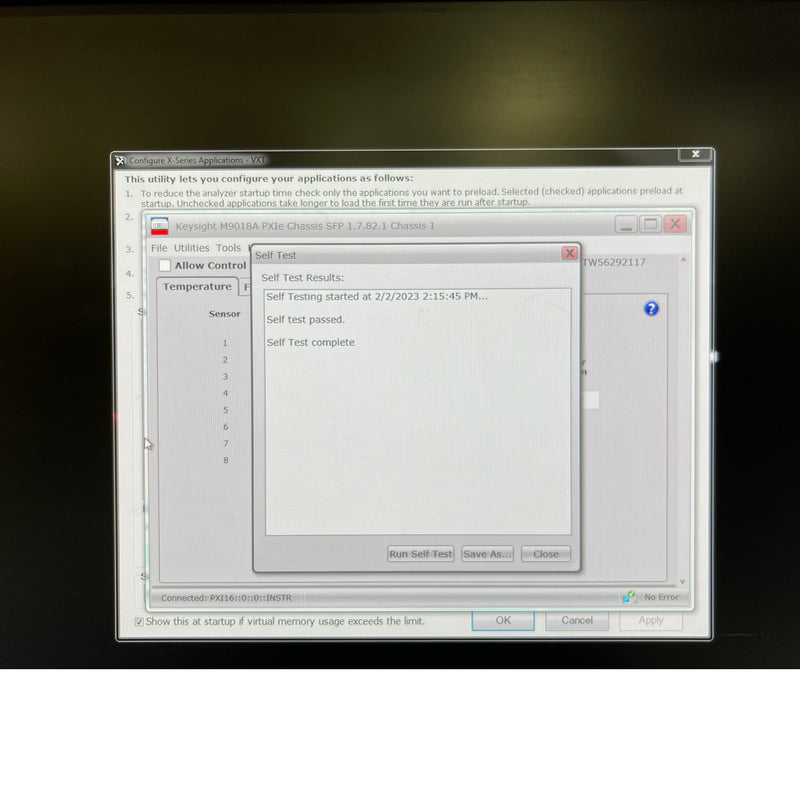This screenshot has width=800, height=800.
Task: Click scrollbar down arrow in chassis window
Action: [683, 582]
